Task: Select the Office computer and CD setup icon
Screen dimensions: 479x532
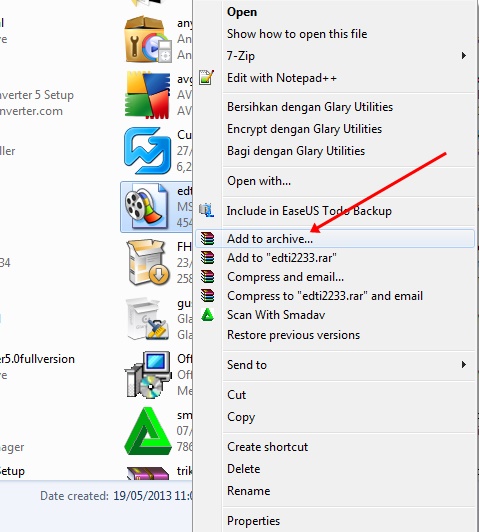Action: click(x=147, y=375)
